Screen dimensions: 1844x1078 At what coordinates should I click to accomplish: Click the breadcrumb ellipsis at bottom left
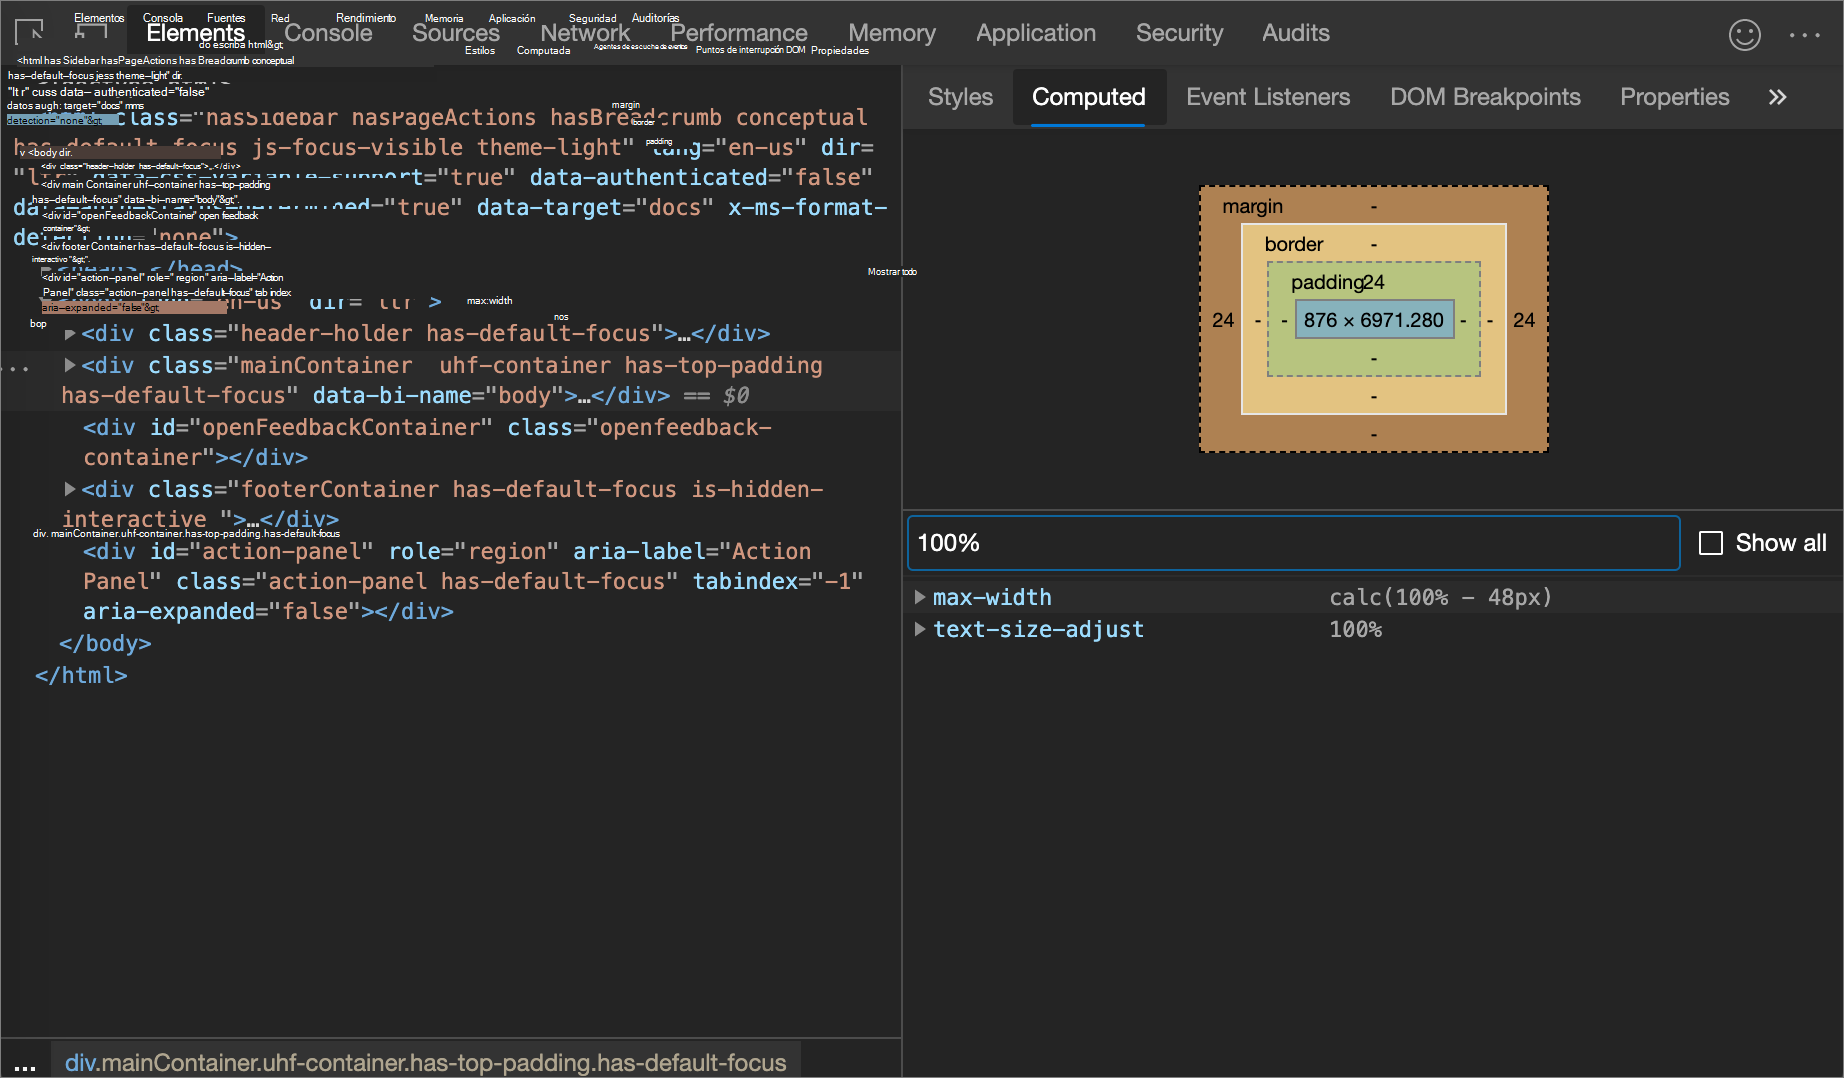pos(25,1064)
